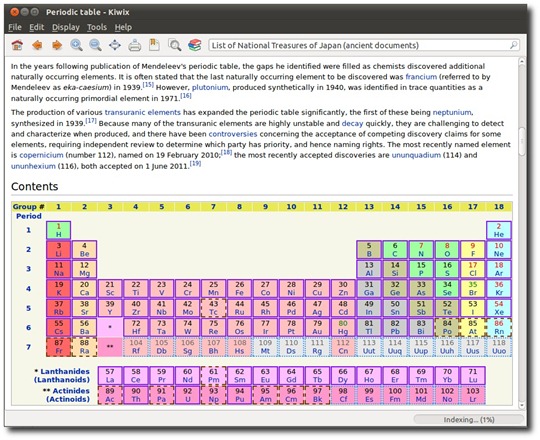Image resolution: width=540 pixels, height=440 pixels.
Task: Print the page using the printer icon
Action: [x=135, y=45]
